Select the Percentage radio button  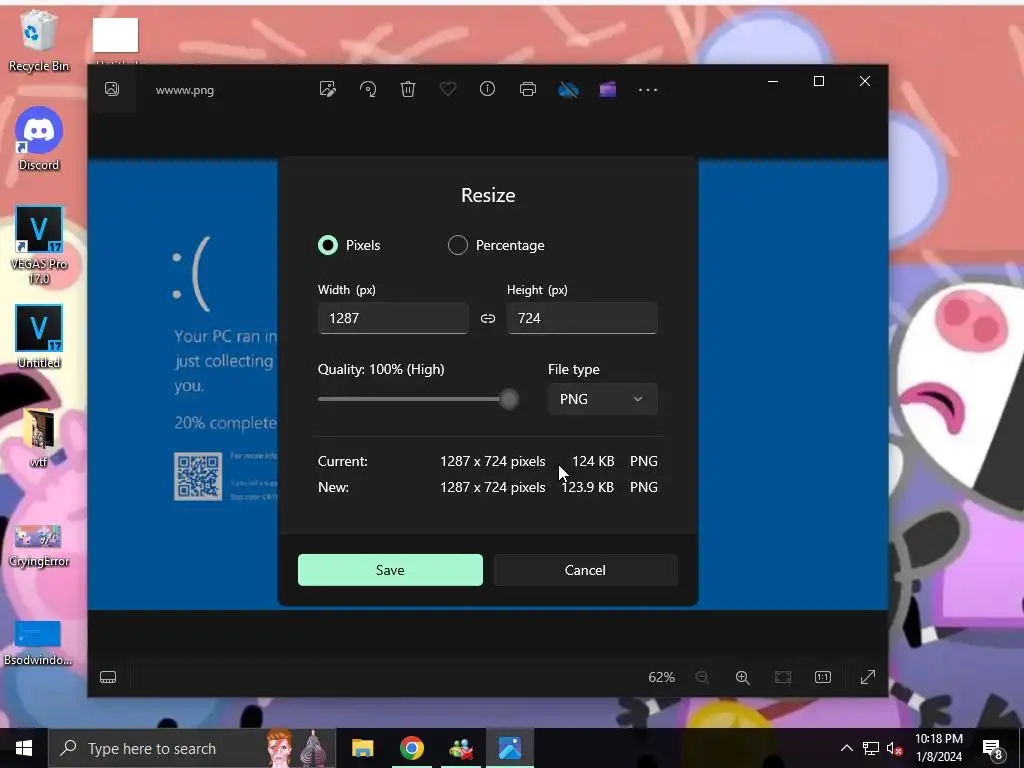click(x=458, y=245)
